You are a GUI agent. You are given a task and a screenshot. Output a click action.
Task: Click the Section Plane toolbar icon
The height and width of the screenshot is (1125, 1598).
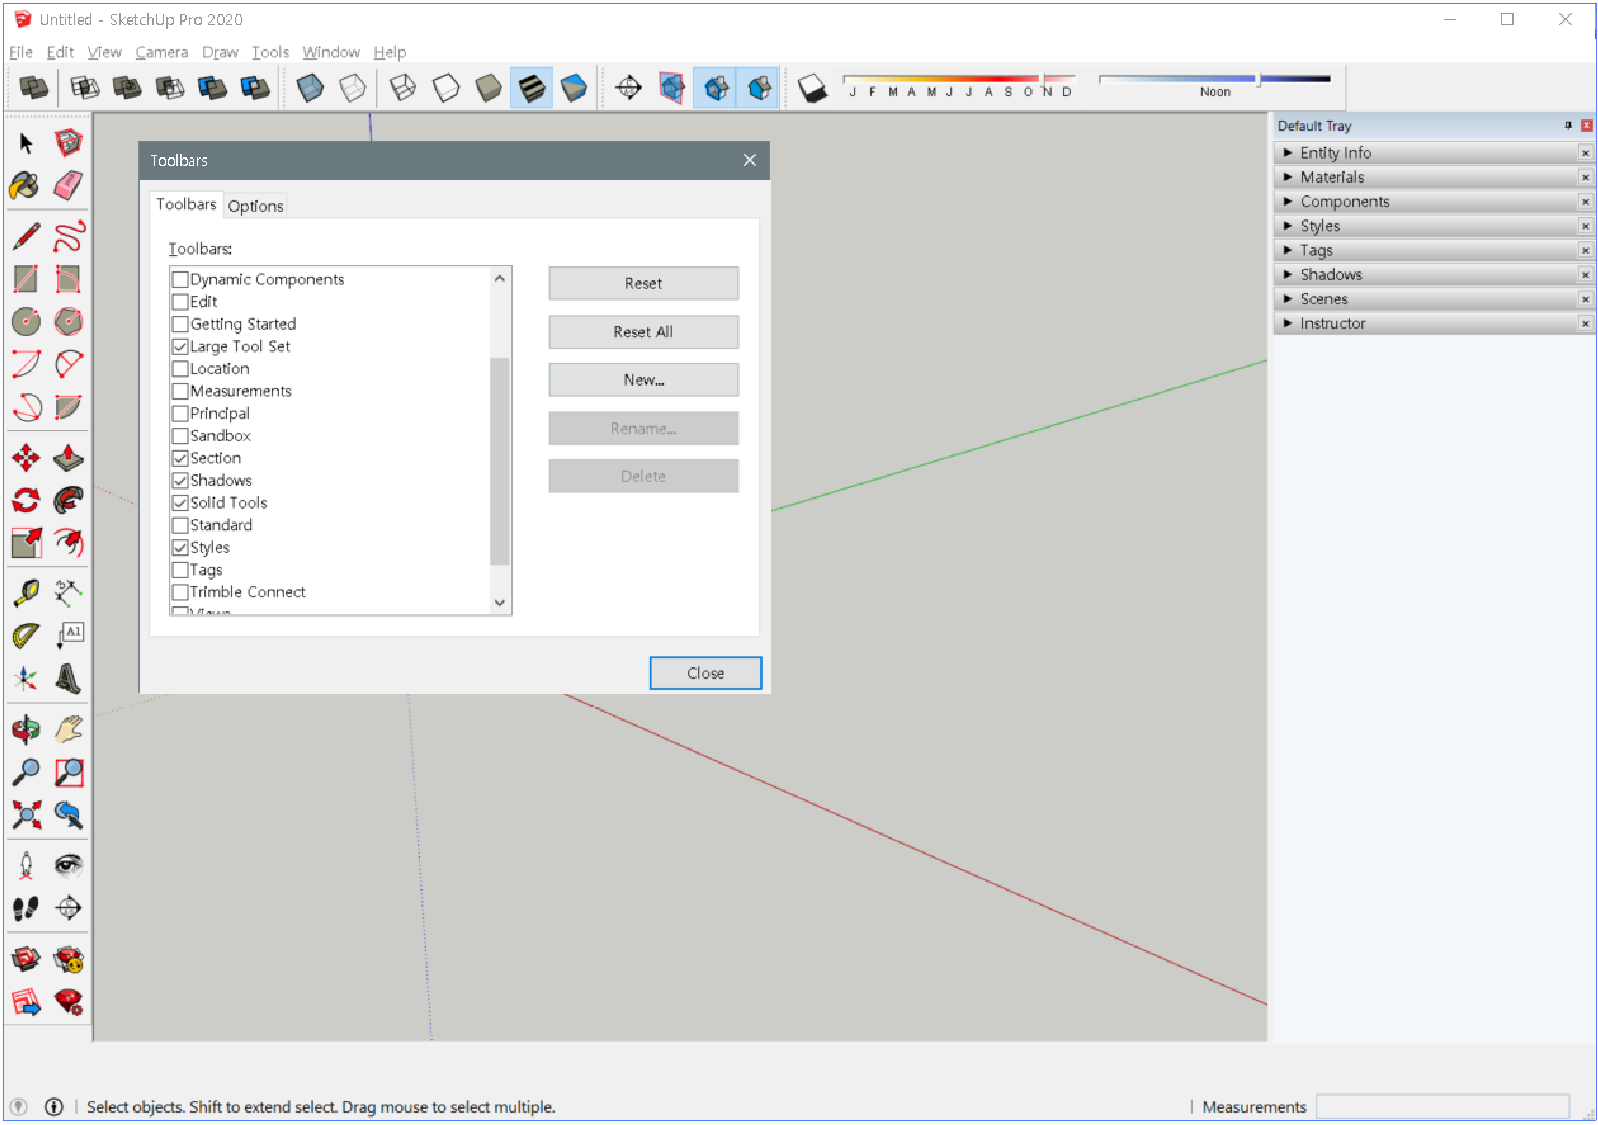(x=628, y=89)
